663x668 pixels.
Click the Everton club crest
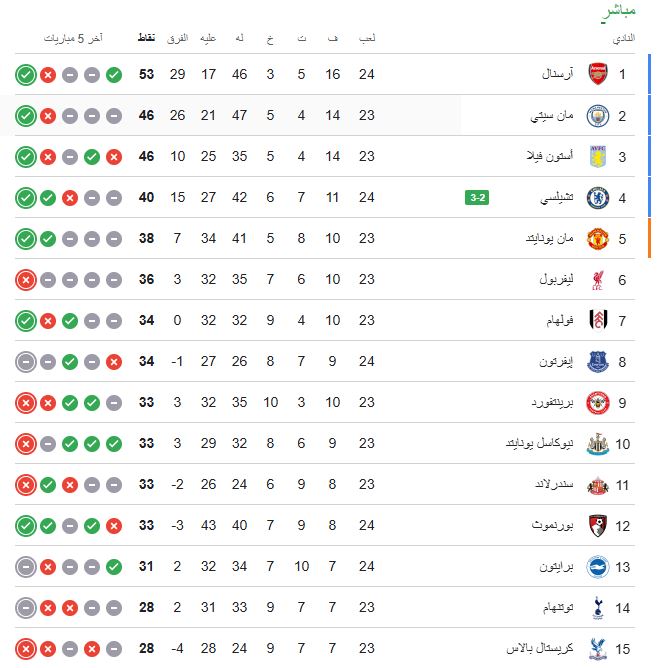tap(597, 361)
